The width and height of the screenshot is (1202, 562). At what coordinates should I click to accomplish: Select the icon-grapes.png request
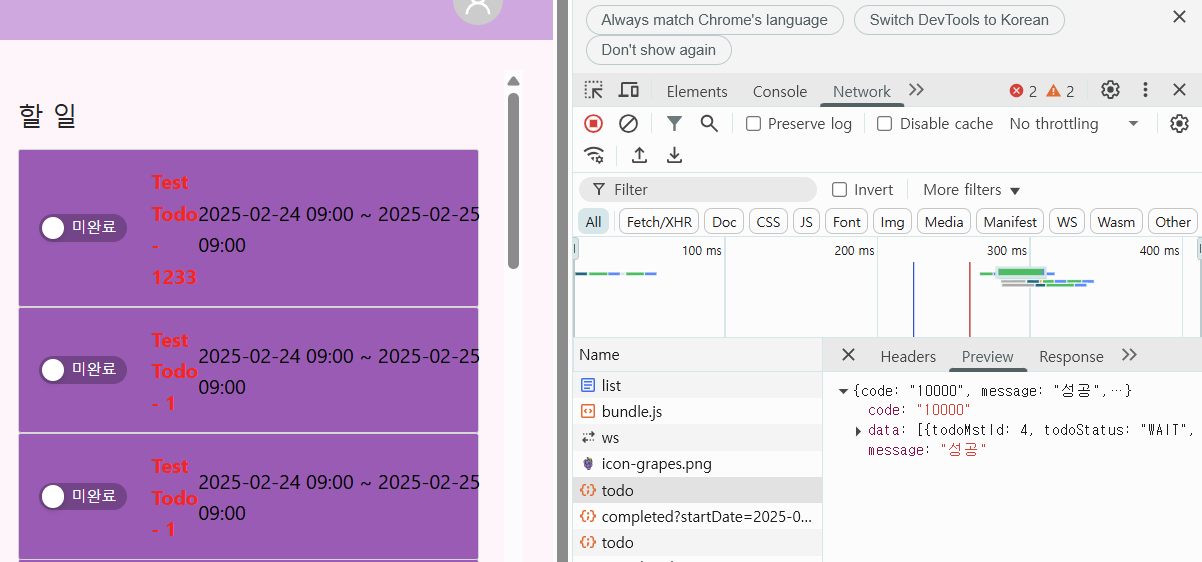pyautogui.click(x=697, y=464)
